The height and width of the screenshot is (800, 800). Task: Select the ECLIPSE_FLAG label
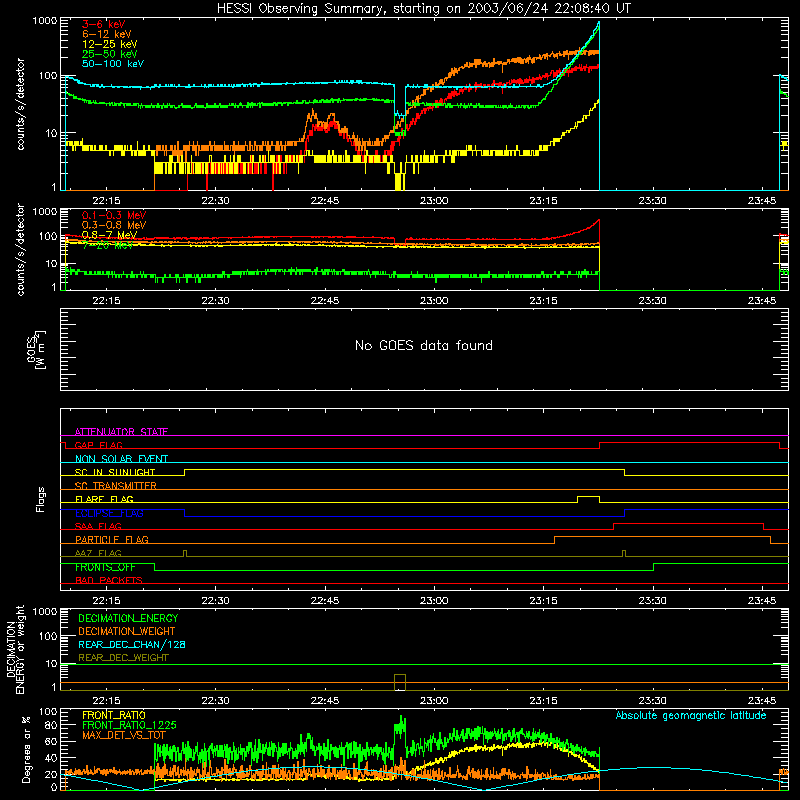tap(109, 513)
